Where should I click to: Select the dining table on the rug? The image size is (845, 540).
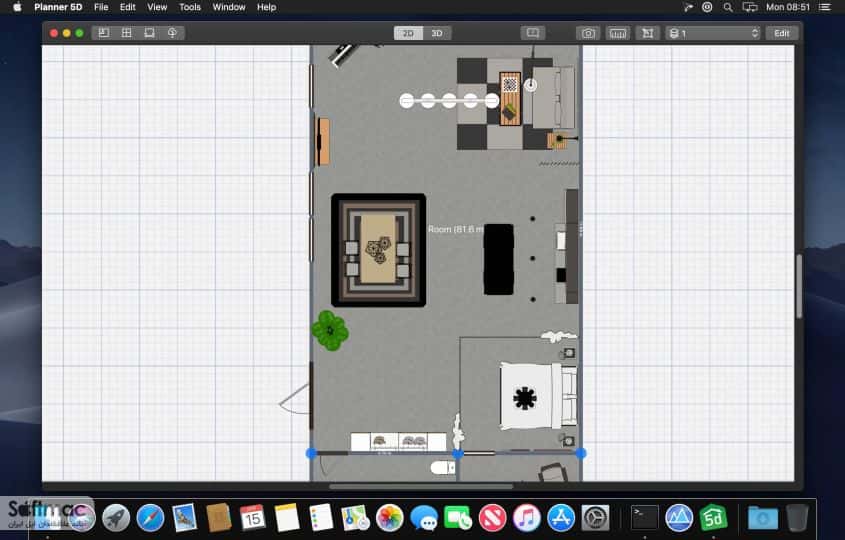(x=378, y=248)
